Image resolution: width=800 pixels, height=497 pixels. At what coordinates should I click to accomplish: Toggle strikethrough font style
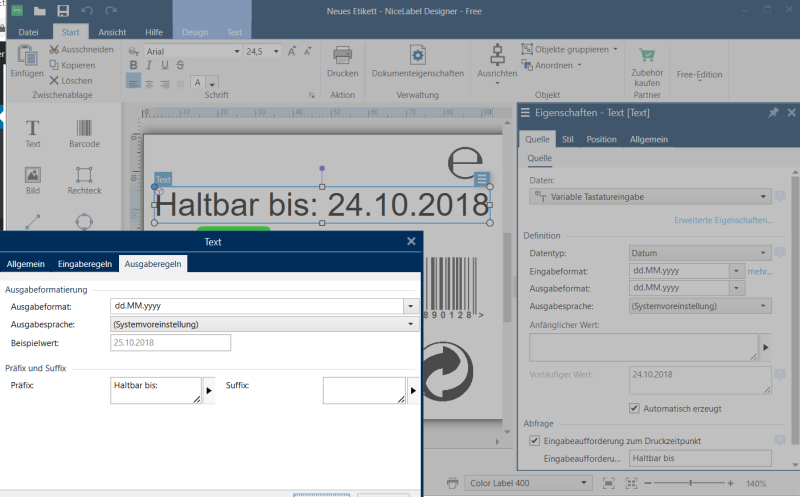coord(180,65)
